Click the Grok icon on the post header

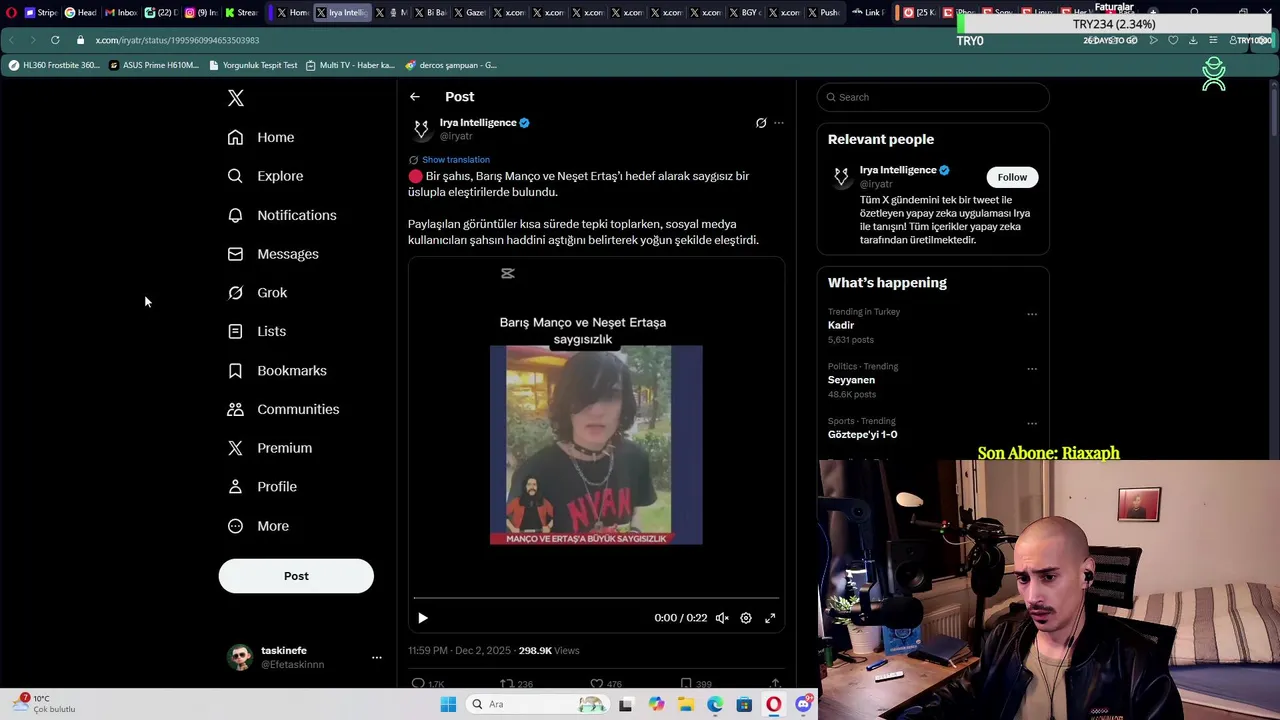(x=761, y=123)
